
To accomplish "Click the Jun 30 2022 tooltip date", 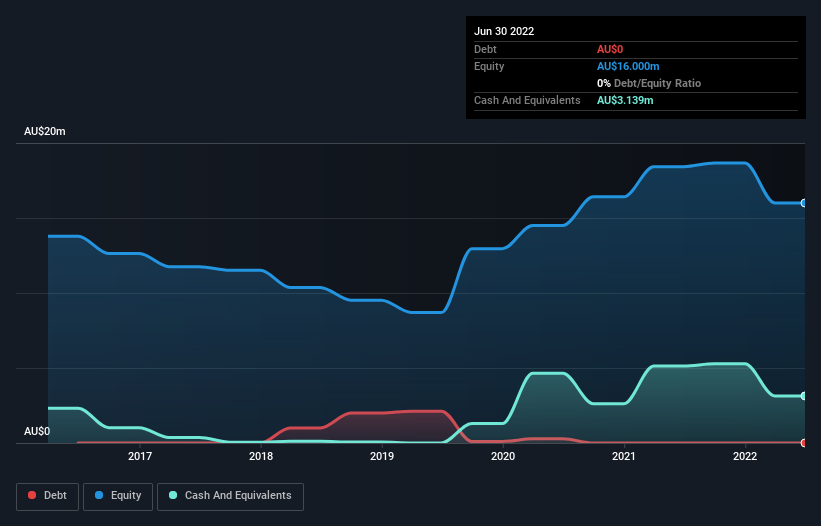I will 504,31.
